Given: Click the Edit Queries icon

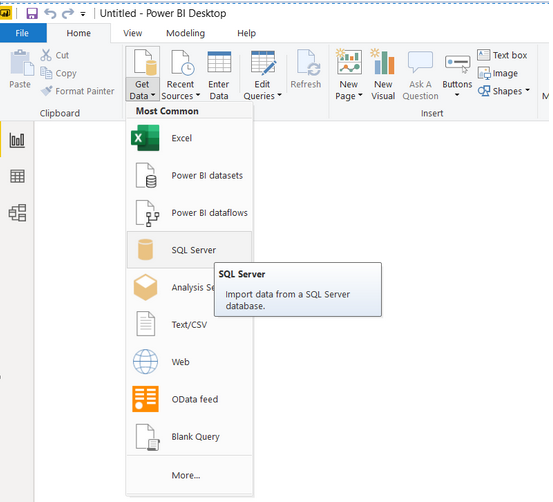Looking at the screenshot, I should [263, 63].
